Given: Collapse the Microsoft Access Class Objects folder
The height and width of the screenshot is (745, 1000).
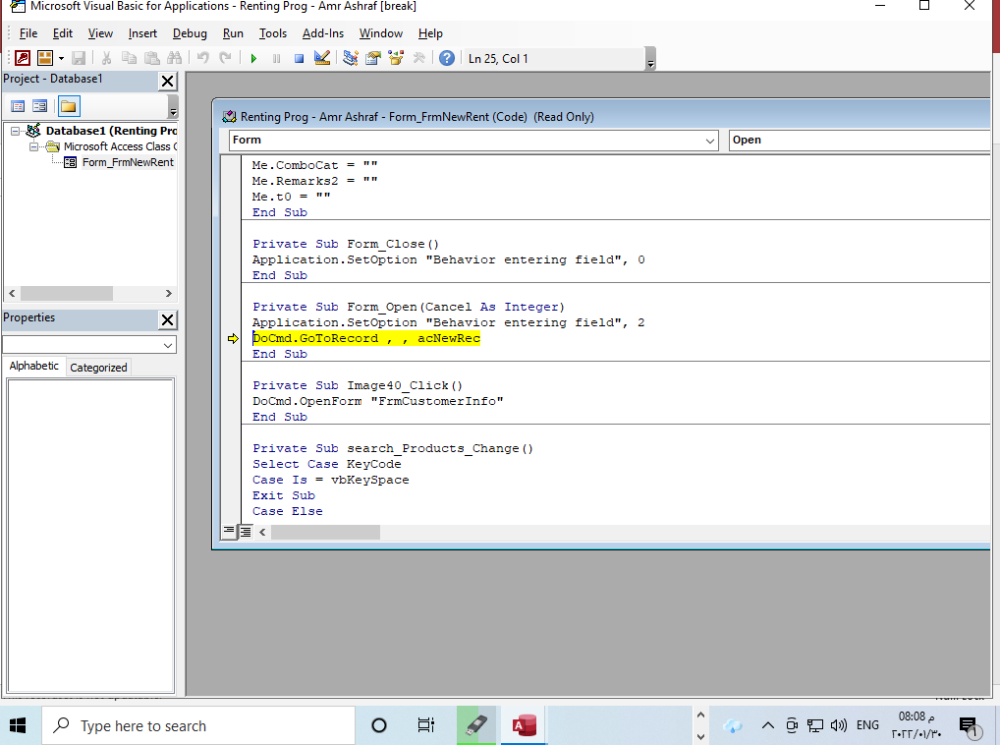Looking at the screenshot, I should [33, 147].
